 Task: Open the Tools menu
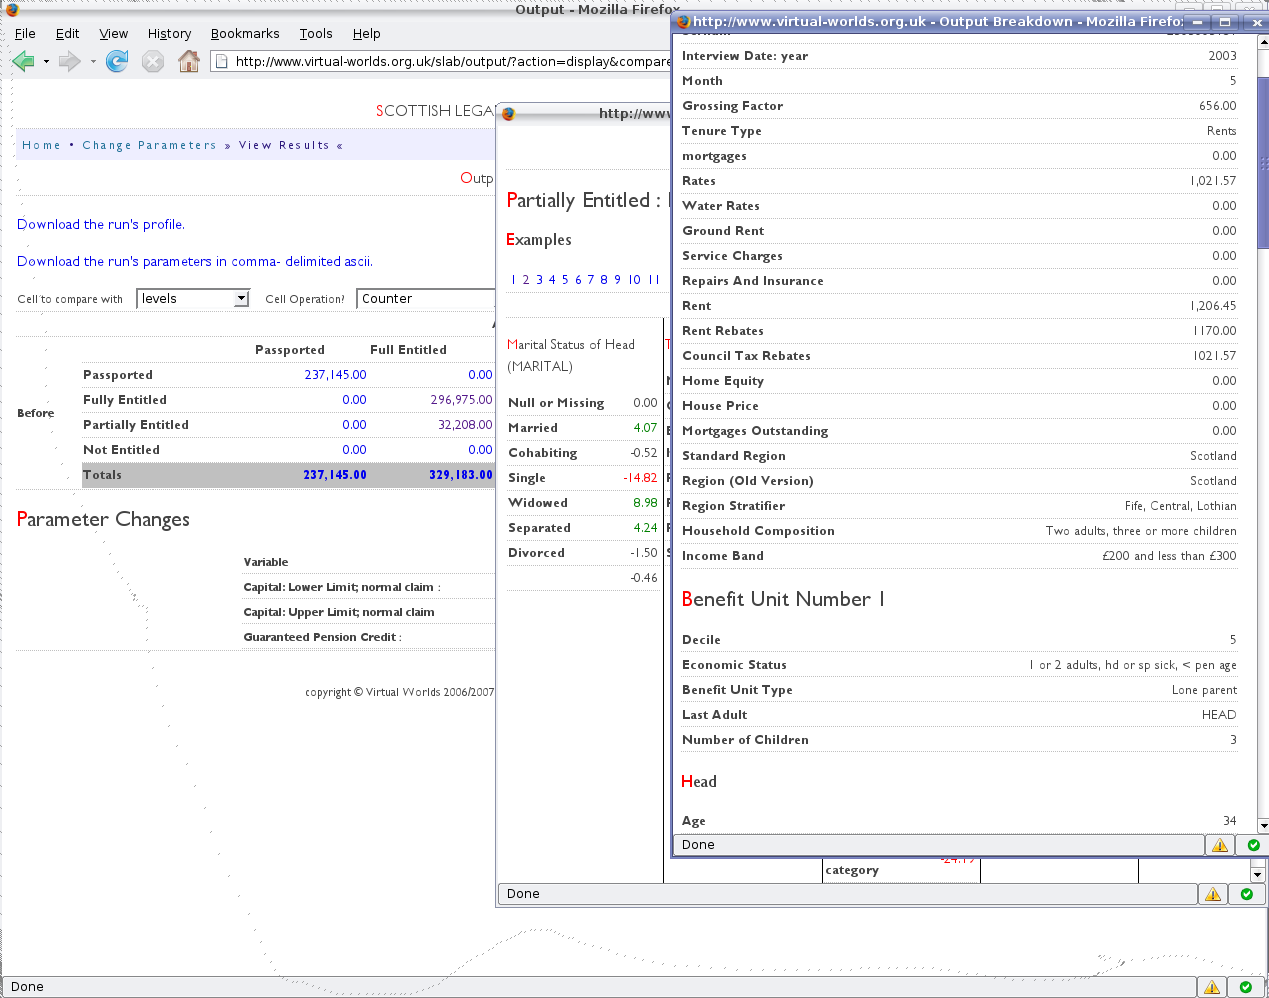pos(316,33)
